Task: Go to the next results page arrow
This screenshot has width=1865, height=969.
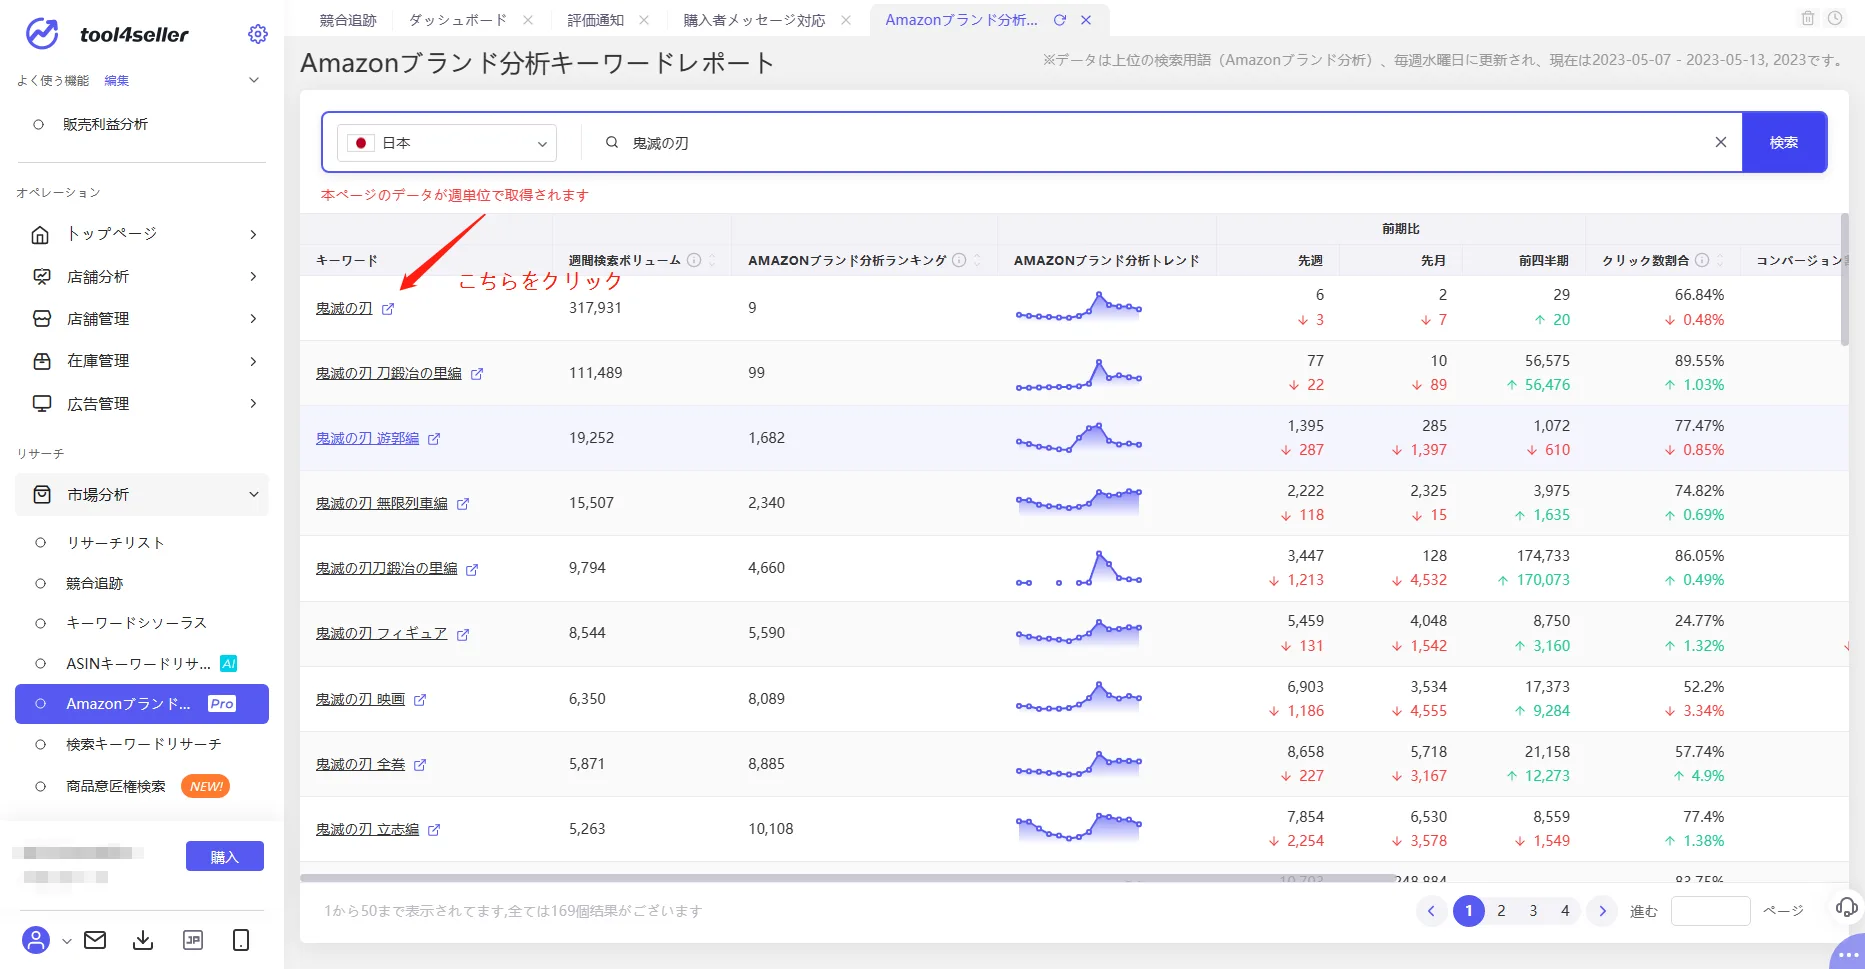Action: (x=1602, y=911)
